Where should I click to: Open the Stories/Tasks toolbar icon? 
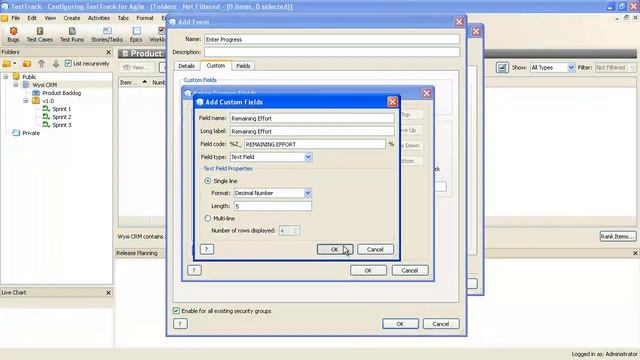[x=107, y=34]
